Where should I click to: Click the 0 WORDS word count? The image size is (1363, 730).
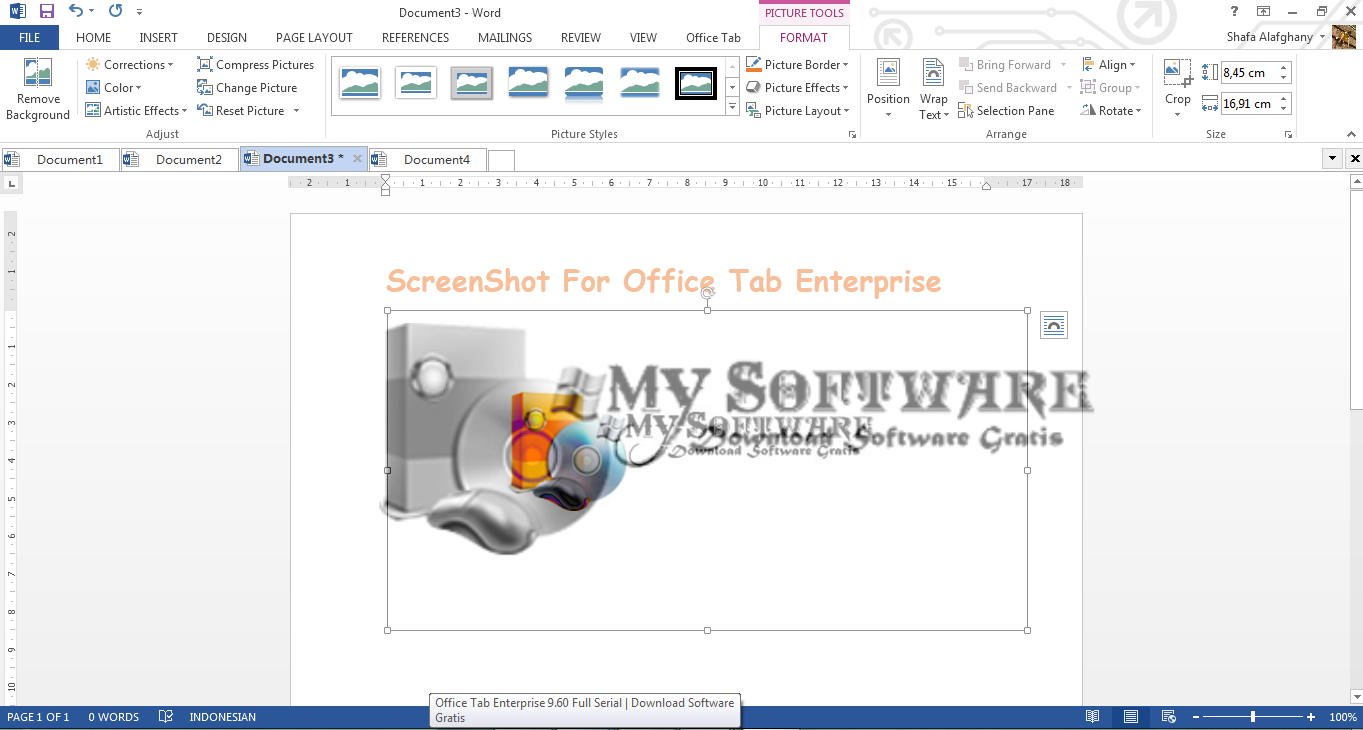[x=113, y=717]
